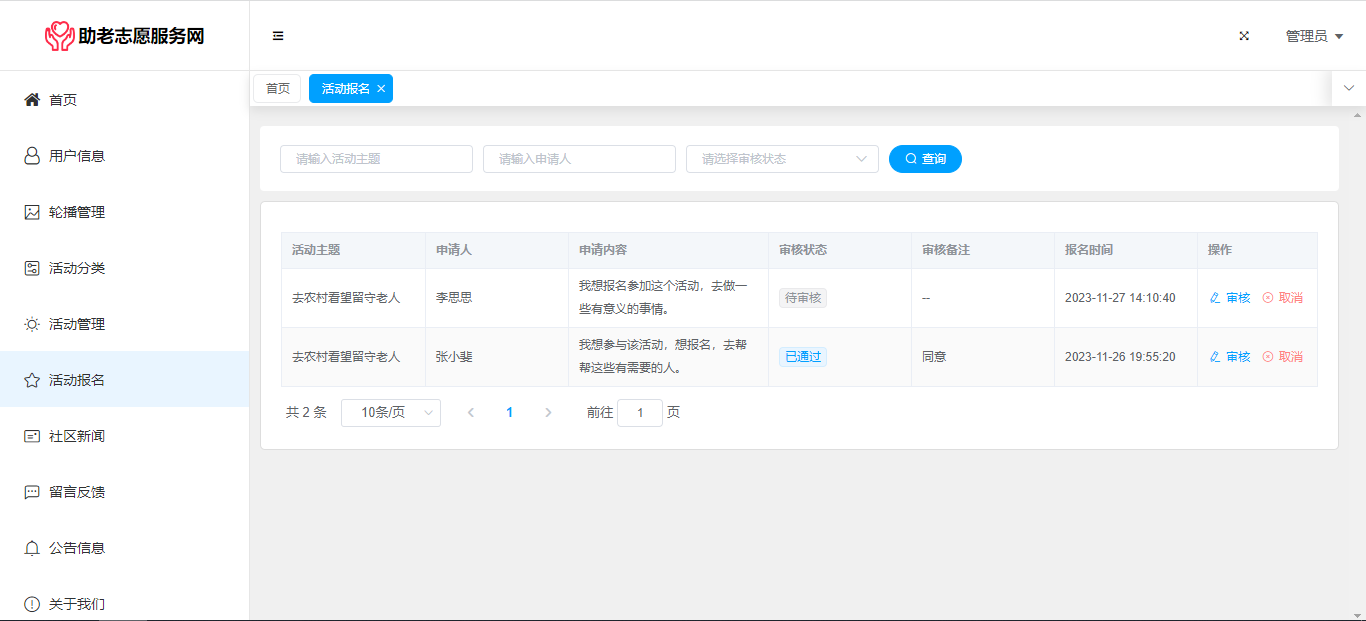Image resolution: width=1366 pixels, height=621 pixels.
Task: Open the 10条/页 page size selector
Action: 390,413
